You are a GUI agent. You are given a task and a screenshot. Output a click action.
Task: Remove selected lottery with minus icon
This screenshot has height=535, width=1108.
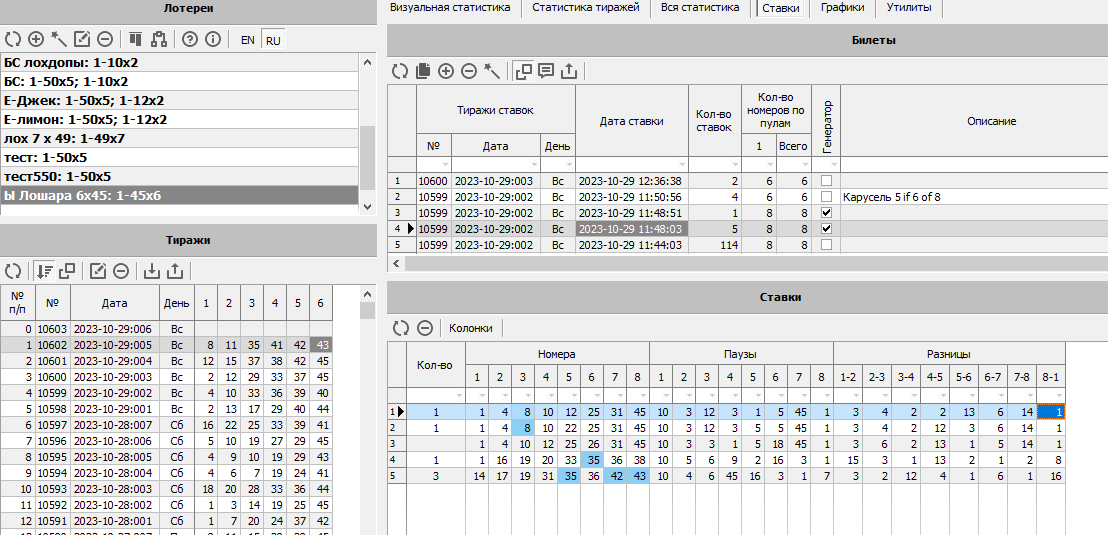(x=105, y=39)
